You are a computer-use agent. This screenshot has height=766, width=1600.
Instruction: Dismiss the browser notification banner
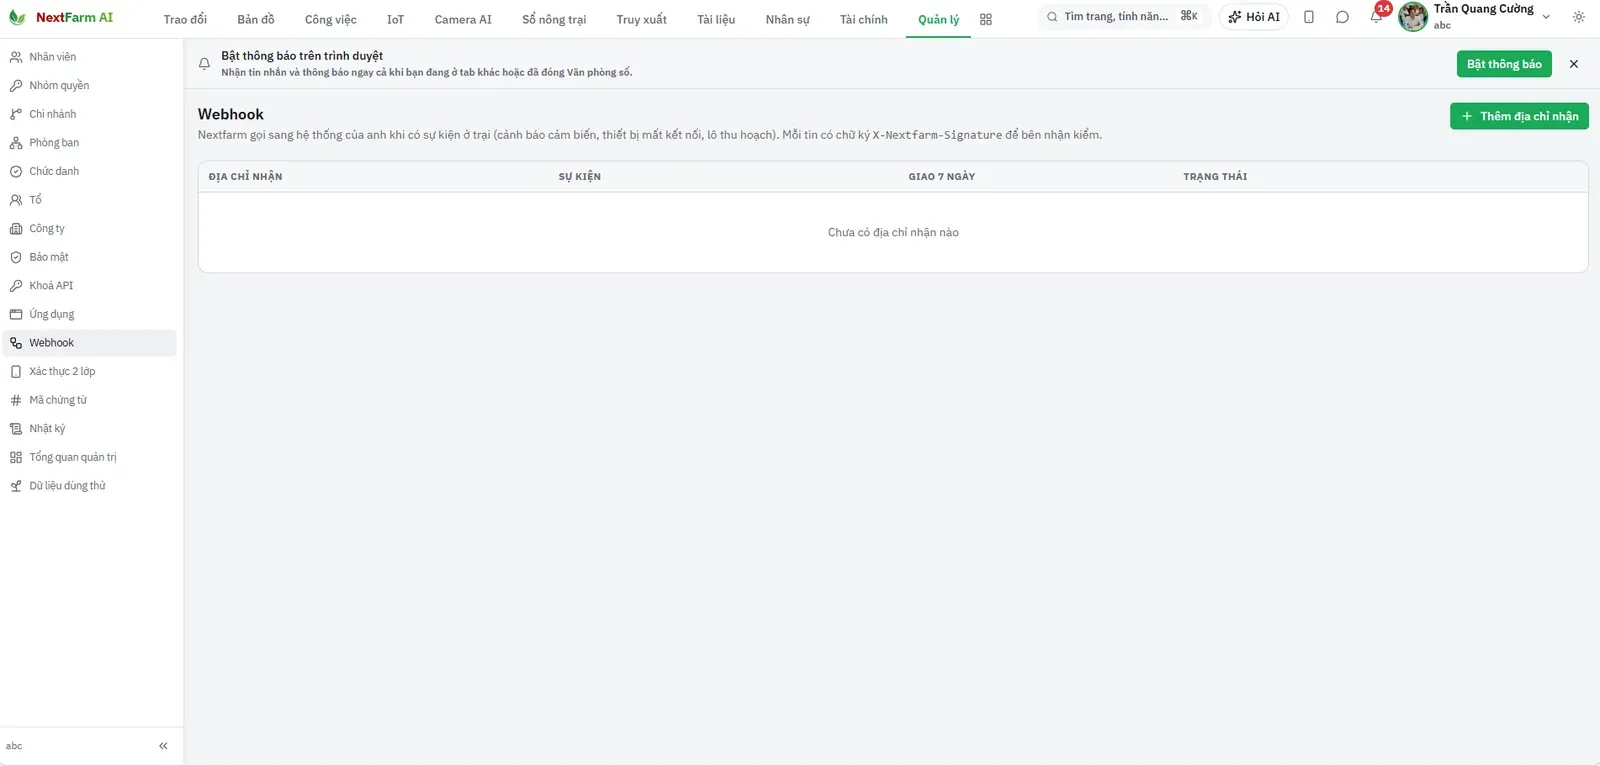1574,64
